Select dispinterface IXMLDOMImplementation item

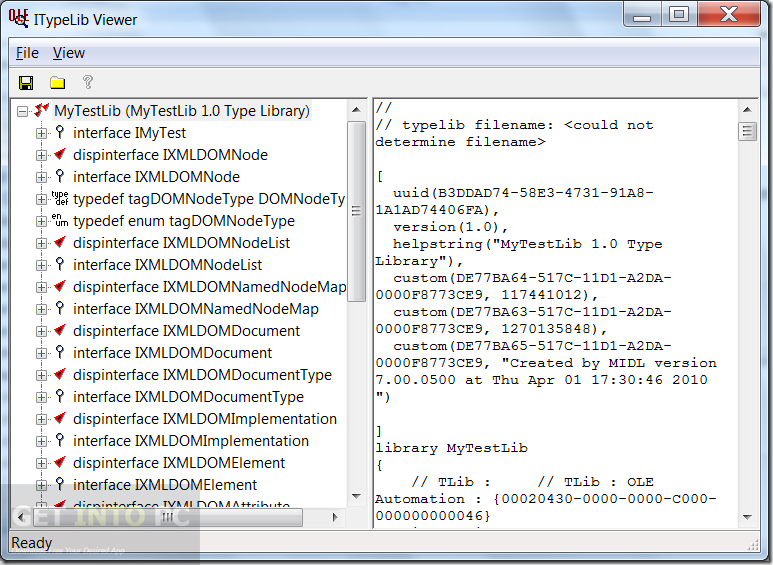pos(205,419)
